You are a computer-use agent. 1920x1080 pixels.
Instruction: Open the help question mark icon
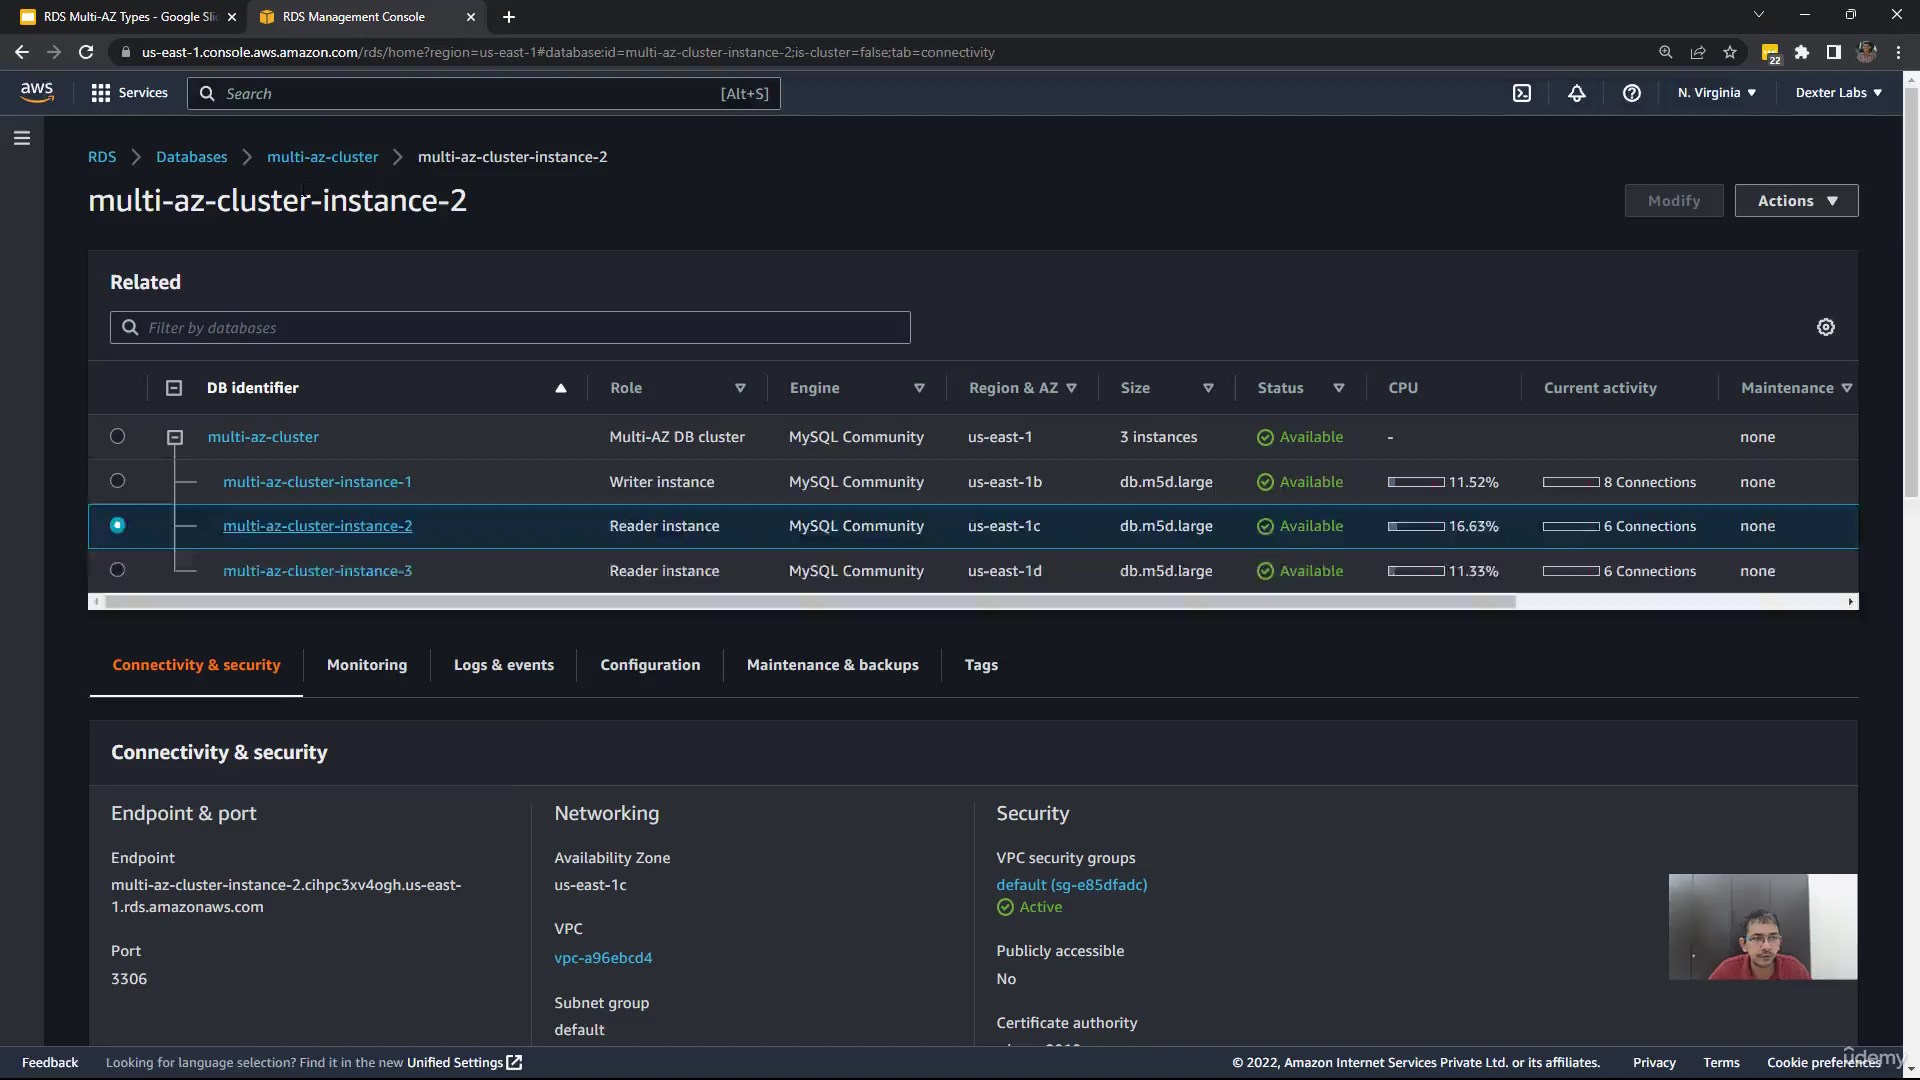[1631, 93]
